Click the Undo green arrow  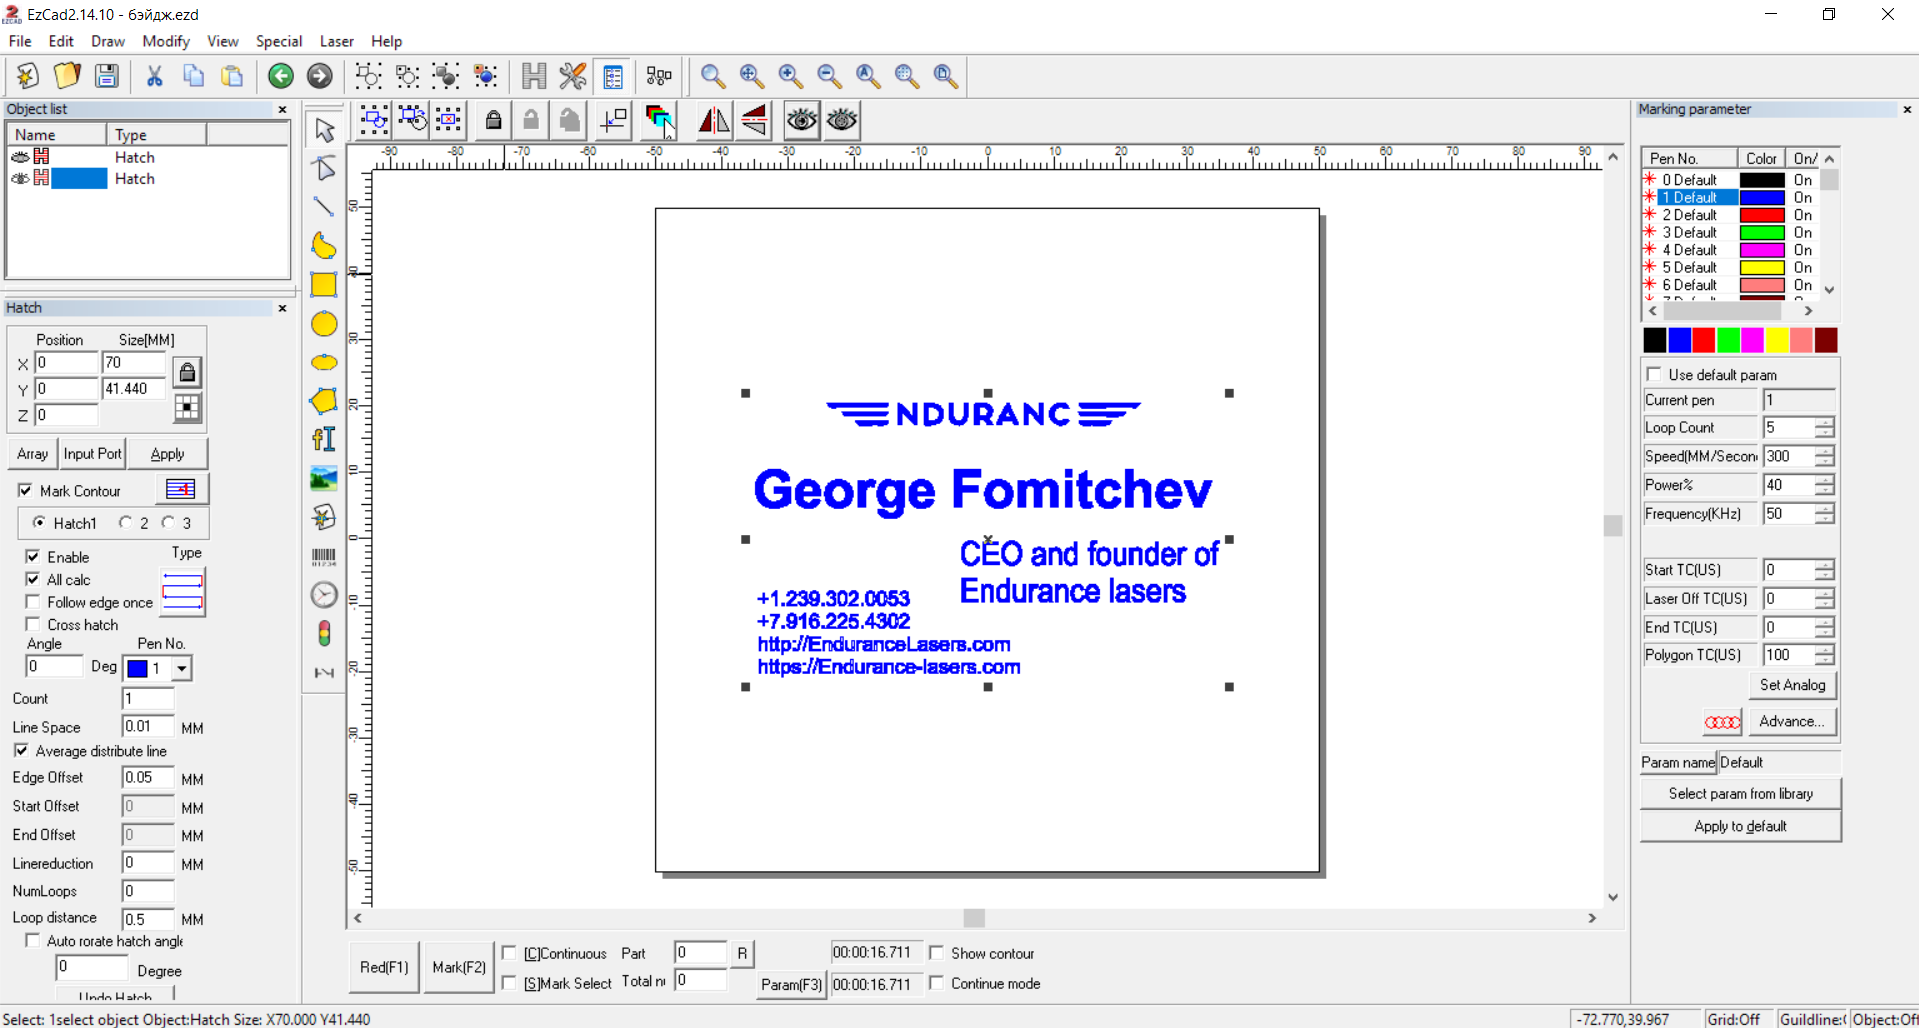(281, 76)
